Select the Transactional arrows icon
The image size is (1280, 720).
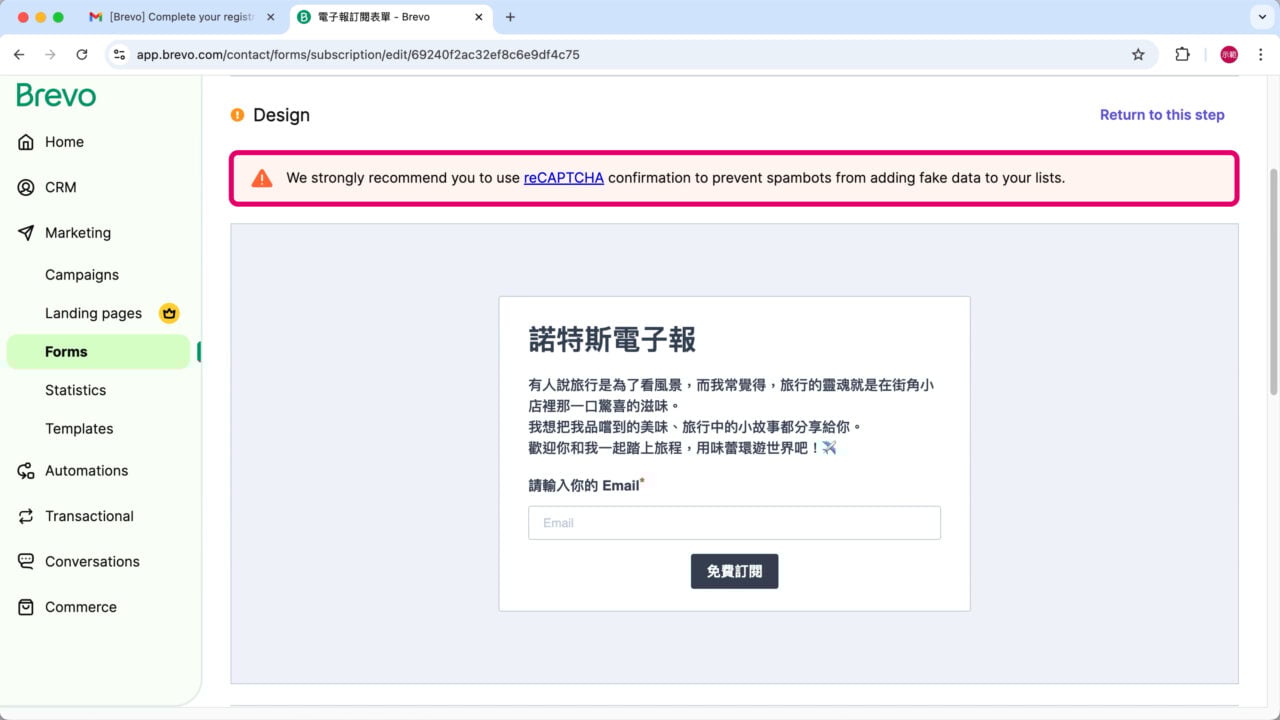(24, 516)
